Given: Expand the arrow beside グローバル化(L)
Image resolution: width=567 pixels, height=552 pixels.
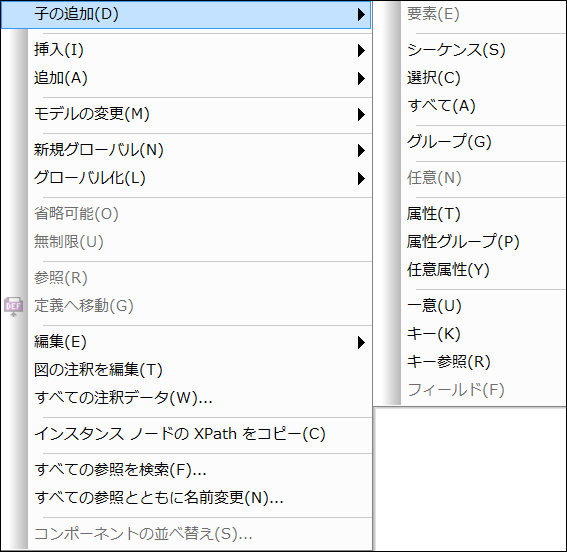Looking at the screenshot, I should 361,179.
